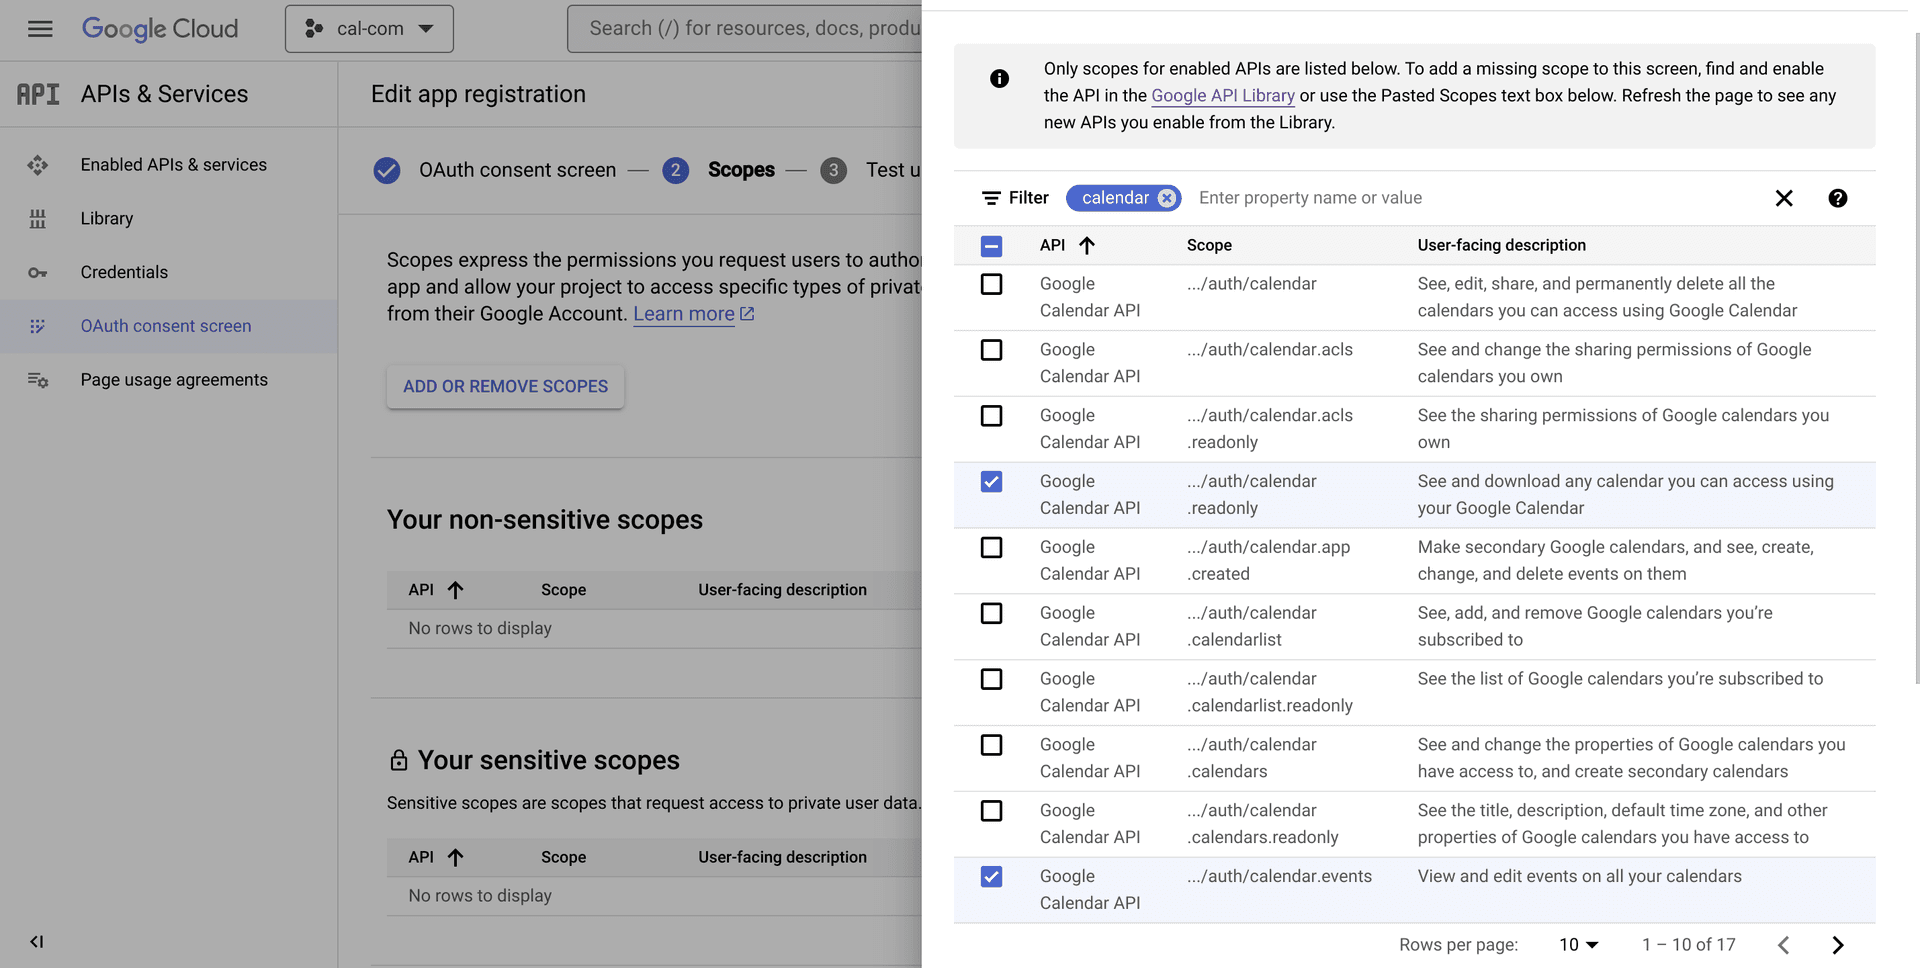Viewport: 1920px width, 968px height.
Task: Clear the filter with X icon
Action: tap(1783, 198)
